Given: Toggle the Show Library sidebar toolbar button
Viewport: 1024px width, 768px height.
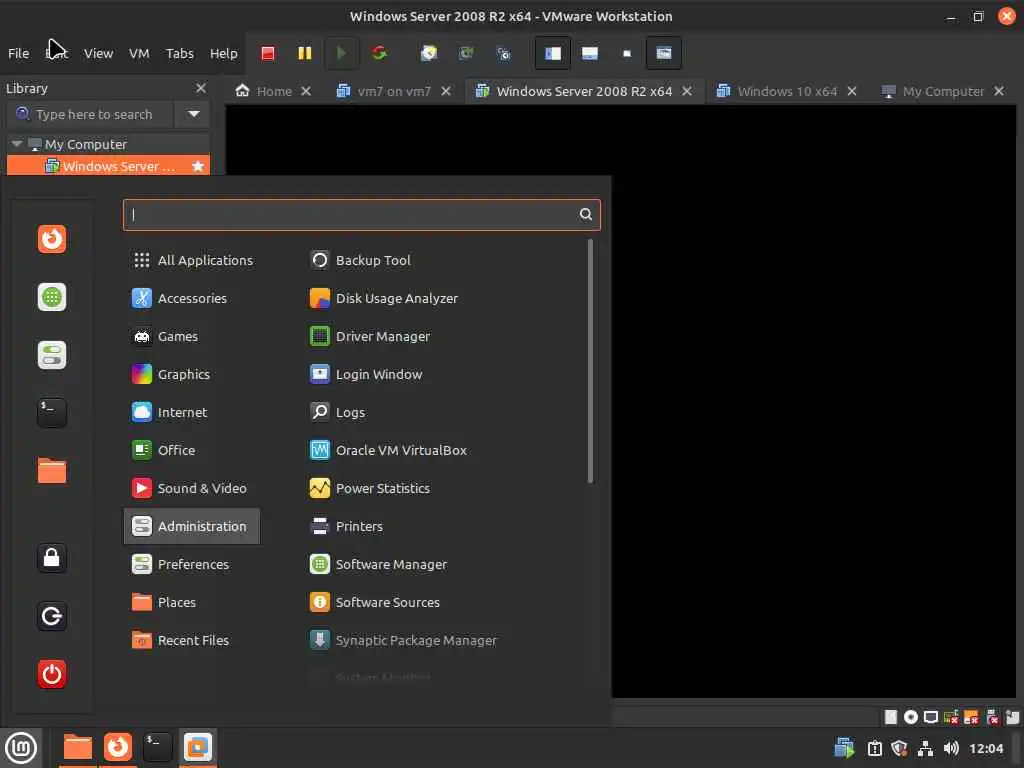Looking at the screenshot, I should click(x=552, y=53).
